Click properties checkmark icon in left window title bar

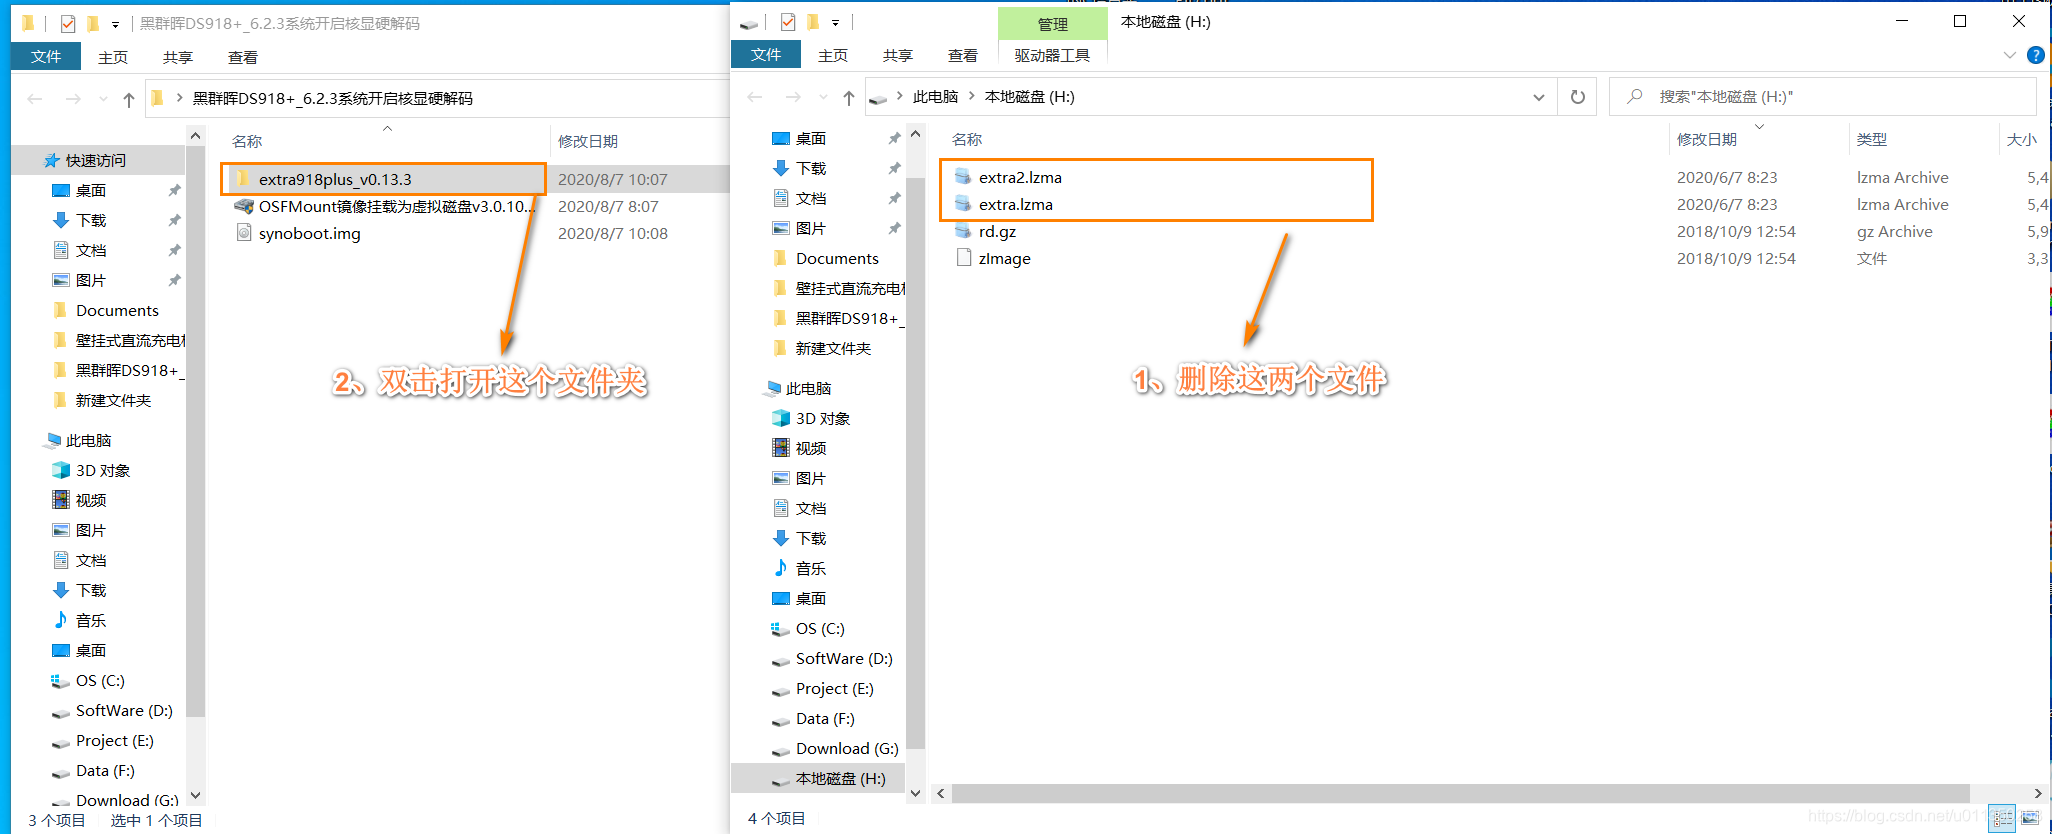(68, 23)
